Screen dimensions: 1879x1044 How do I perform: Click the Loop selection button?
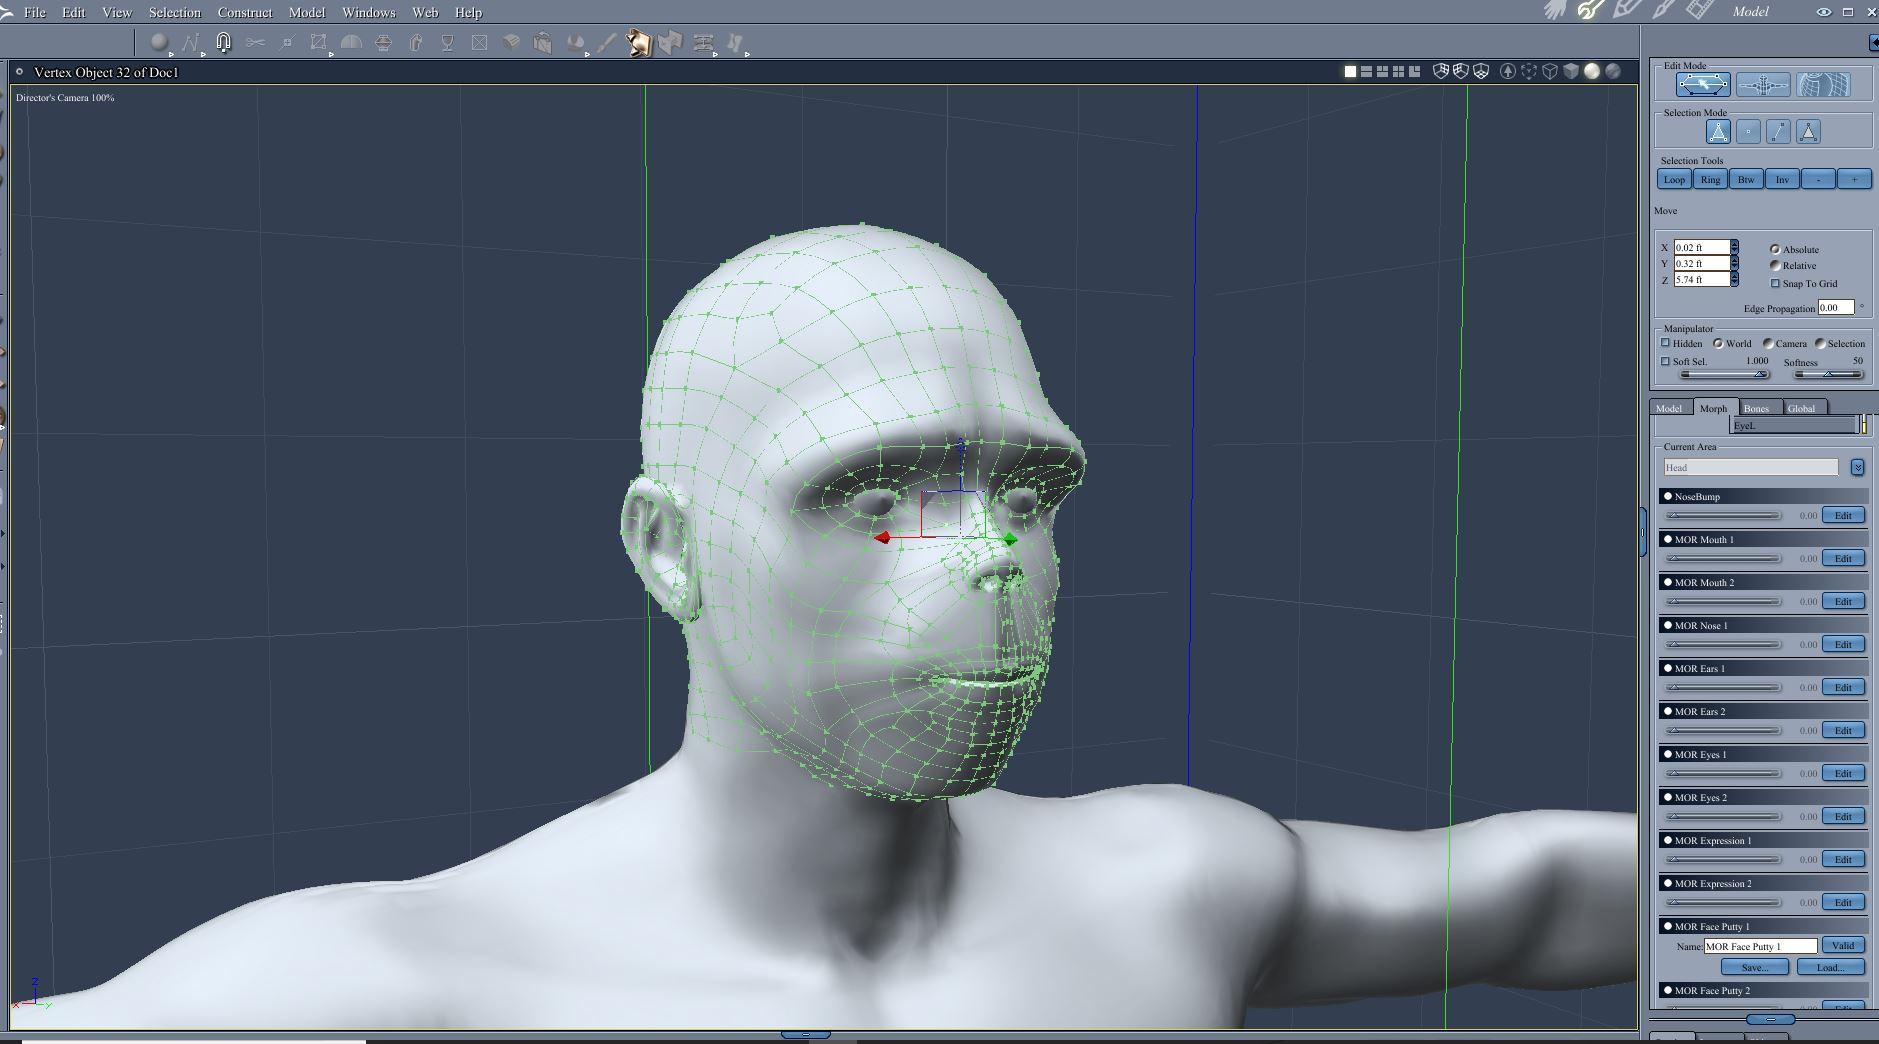tap(1674, 179)
